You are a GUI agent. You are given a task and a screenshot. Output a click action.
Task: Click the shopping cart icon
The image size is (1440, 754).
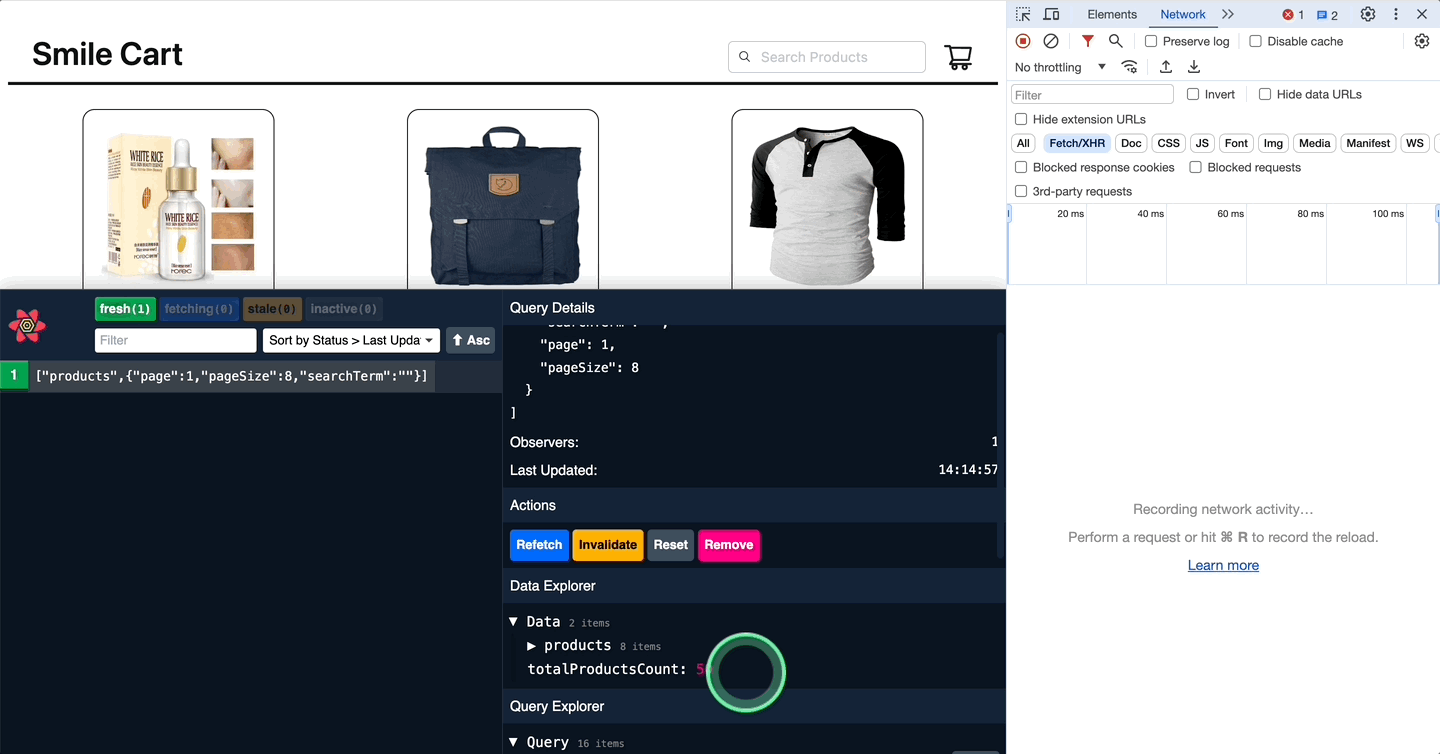pyautogui.click(x=958, y=57)
